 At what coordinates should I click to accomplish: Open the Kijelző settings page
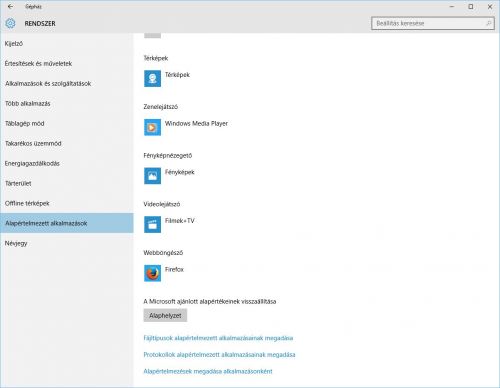(67, 43)
